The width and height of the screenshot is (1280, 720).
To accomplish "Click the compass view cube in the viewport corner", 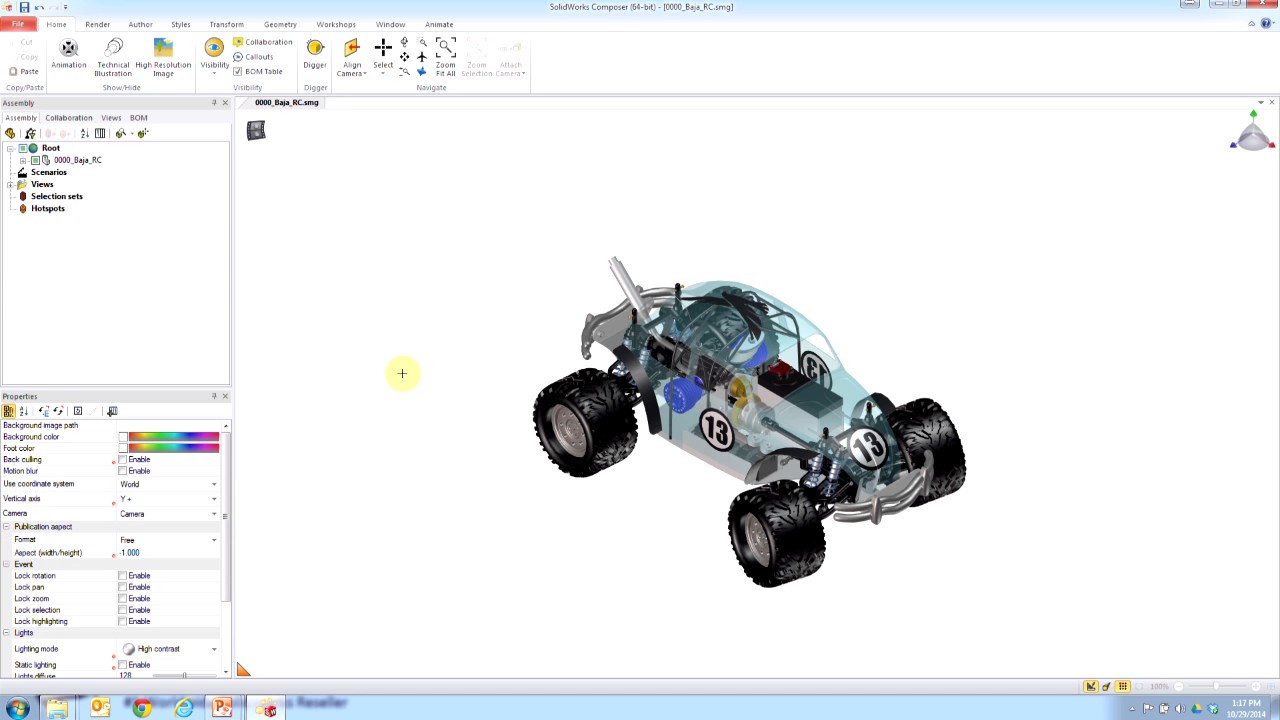I will 1253,131.
